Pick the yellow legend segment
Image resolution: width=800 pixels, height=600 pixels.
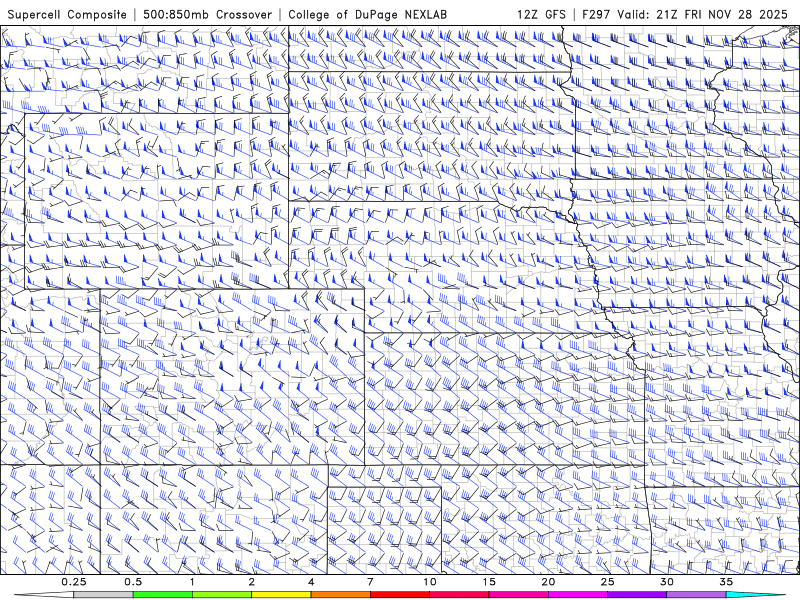tap(281, 595)
